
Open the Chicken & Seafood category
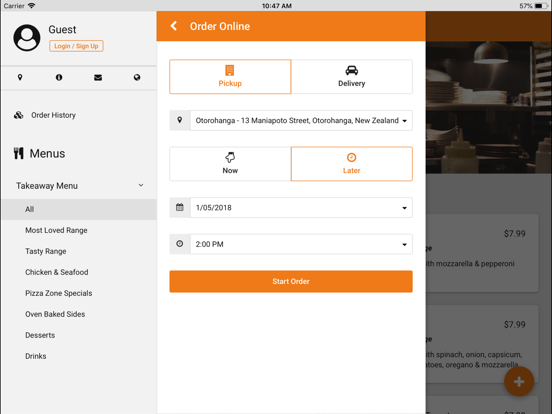point(57,272)
